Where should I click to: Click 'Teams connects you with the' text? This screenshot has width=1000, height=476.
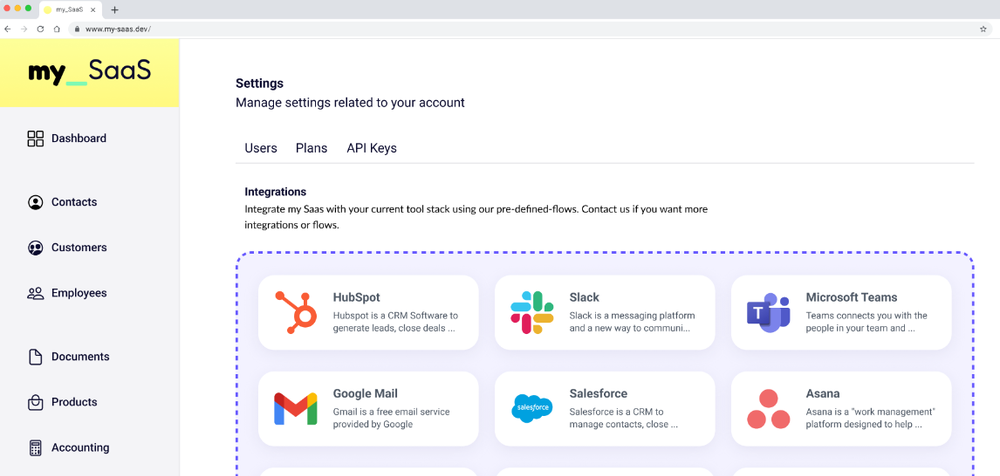click(x=866, y=316)
